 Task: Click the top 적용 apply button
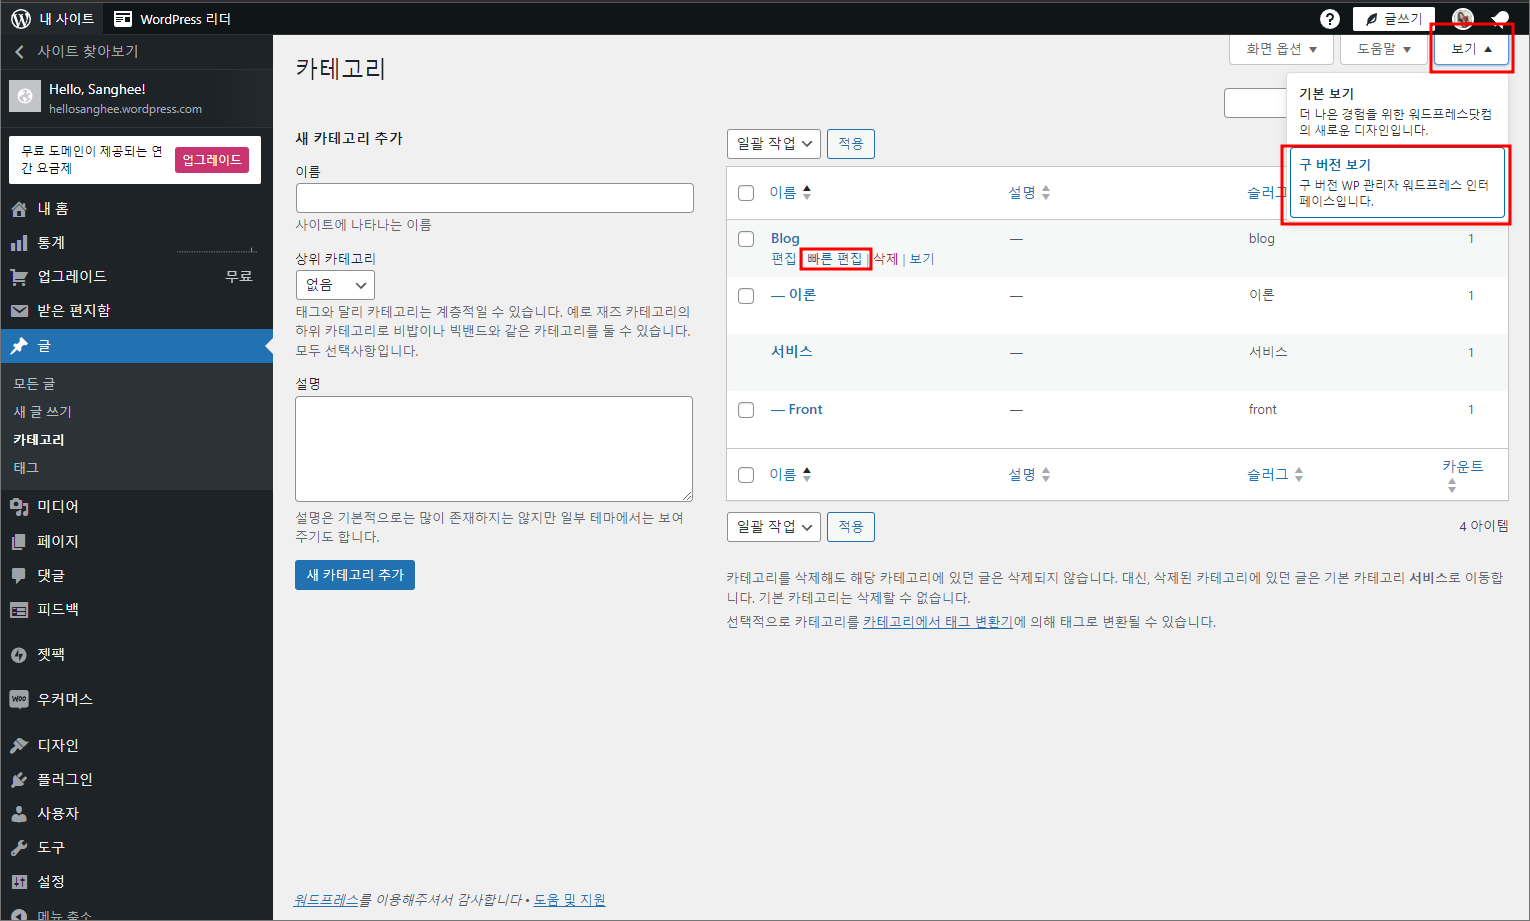pos(851,144)
